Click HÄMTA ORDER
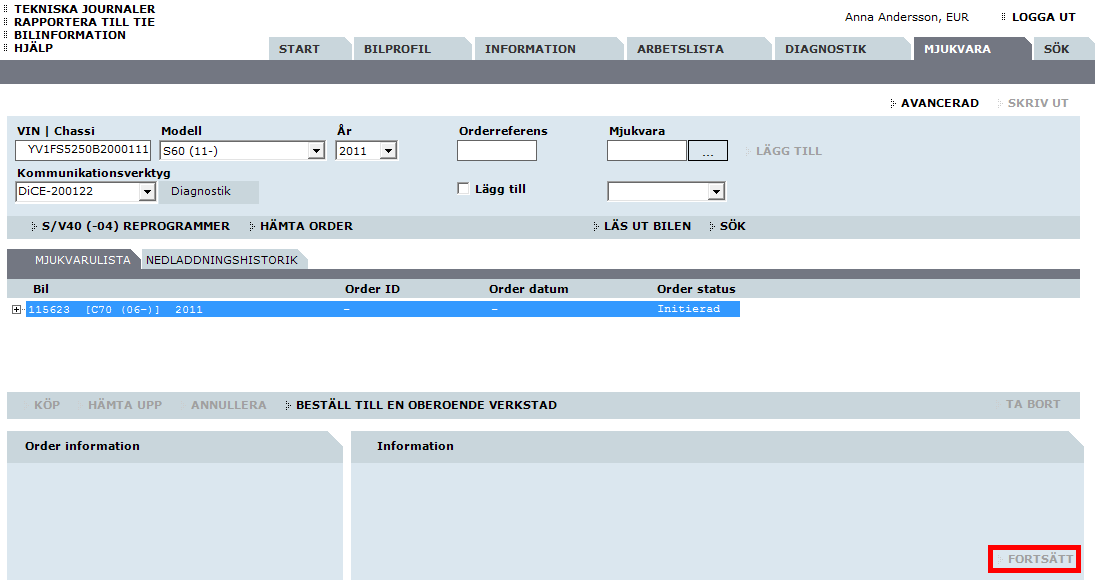Image resolution: width=1095 pixels, height=583 pixels. [306, 226]
